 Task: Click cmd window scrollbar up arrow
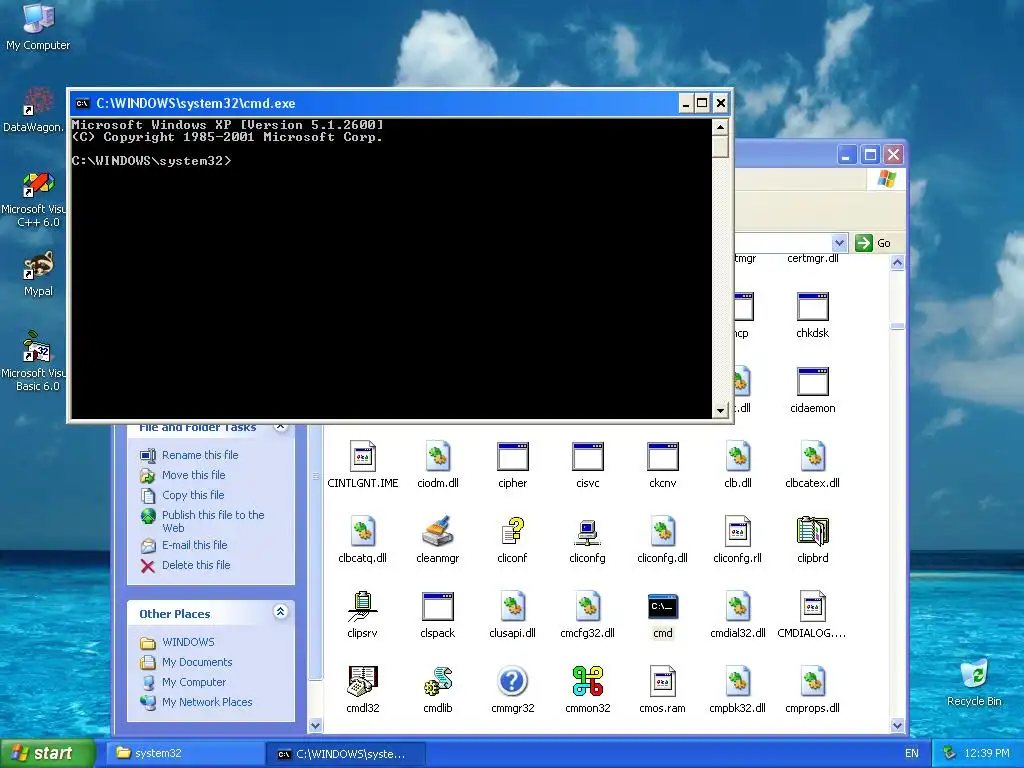[x=720, y=127]
